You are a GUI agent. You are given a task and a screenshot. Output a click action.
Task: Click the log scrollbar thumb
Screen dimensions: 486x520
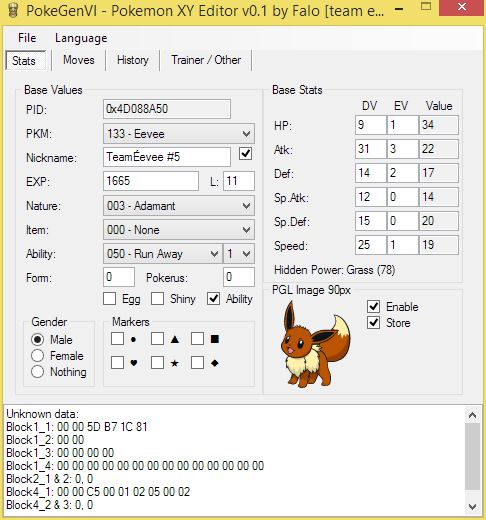pos(472,456)
